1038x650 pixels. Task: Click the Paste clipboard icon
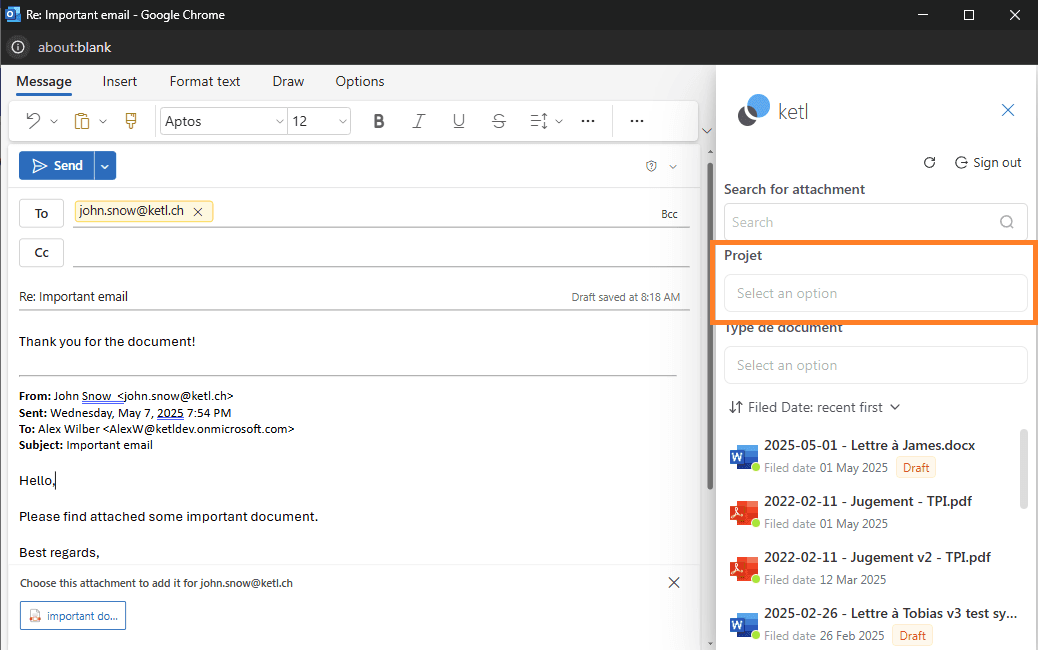83,121
